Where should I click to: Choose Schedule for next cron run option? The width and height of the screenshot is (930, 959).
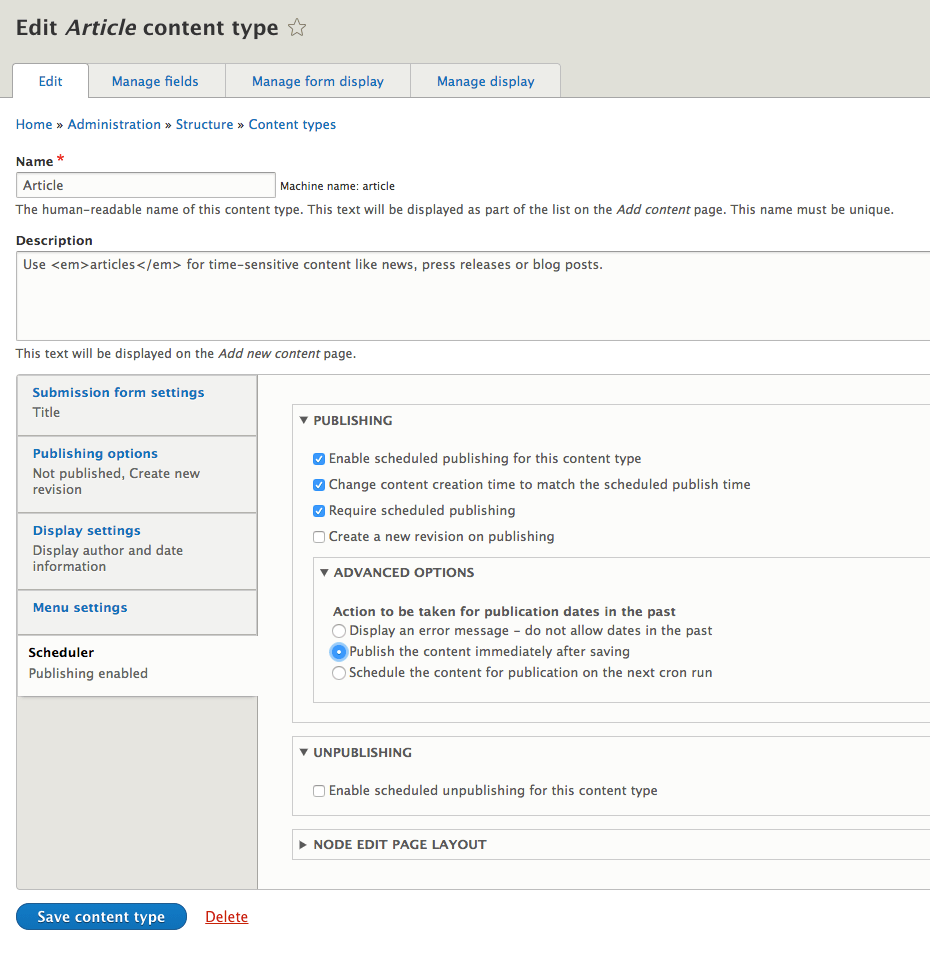click(x=339, y=673)
